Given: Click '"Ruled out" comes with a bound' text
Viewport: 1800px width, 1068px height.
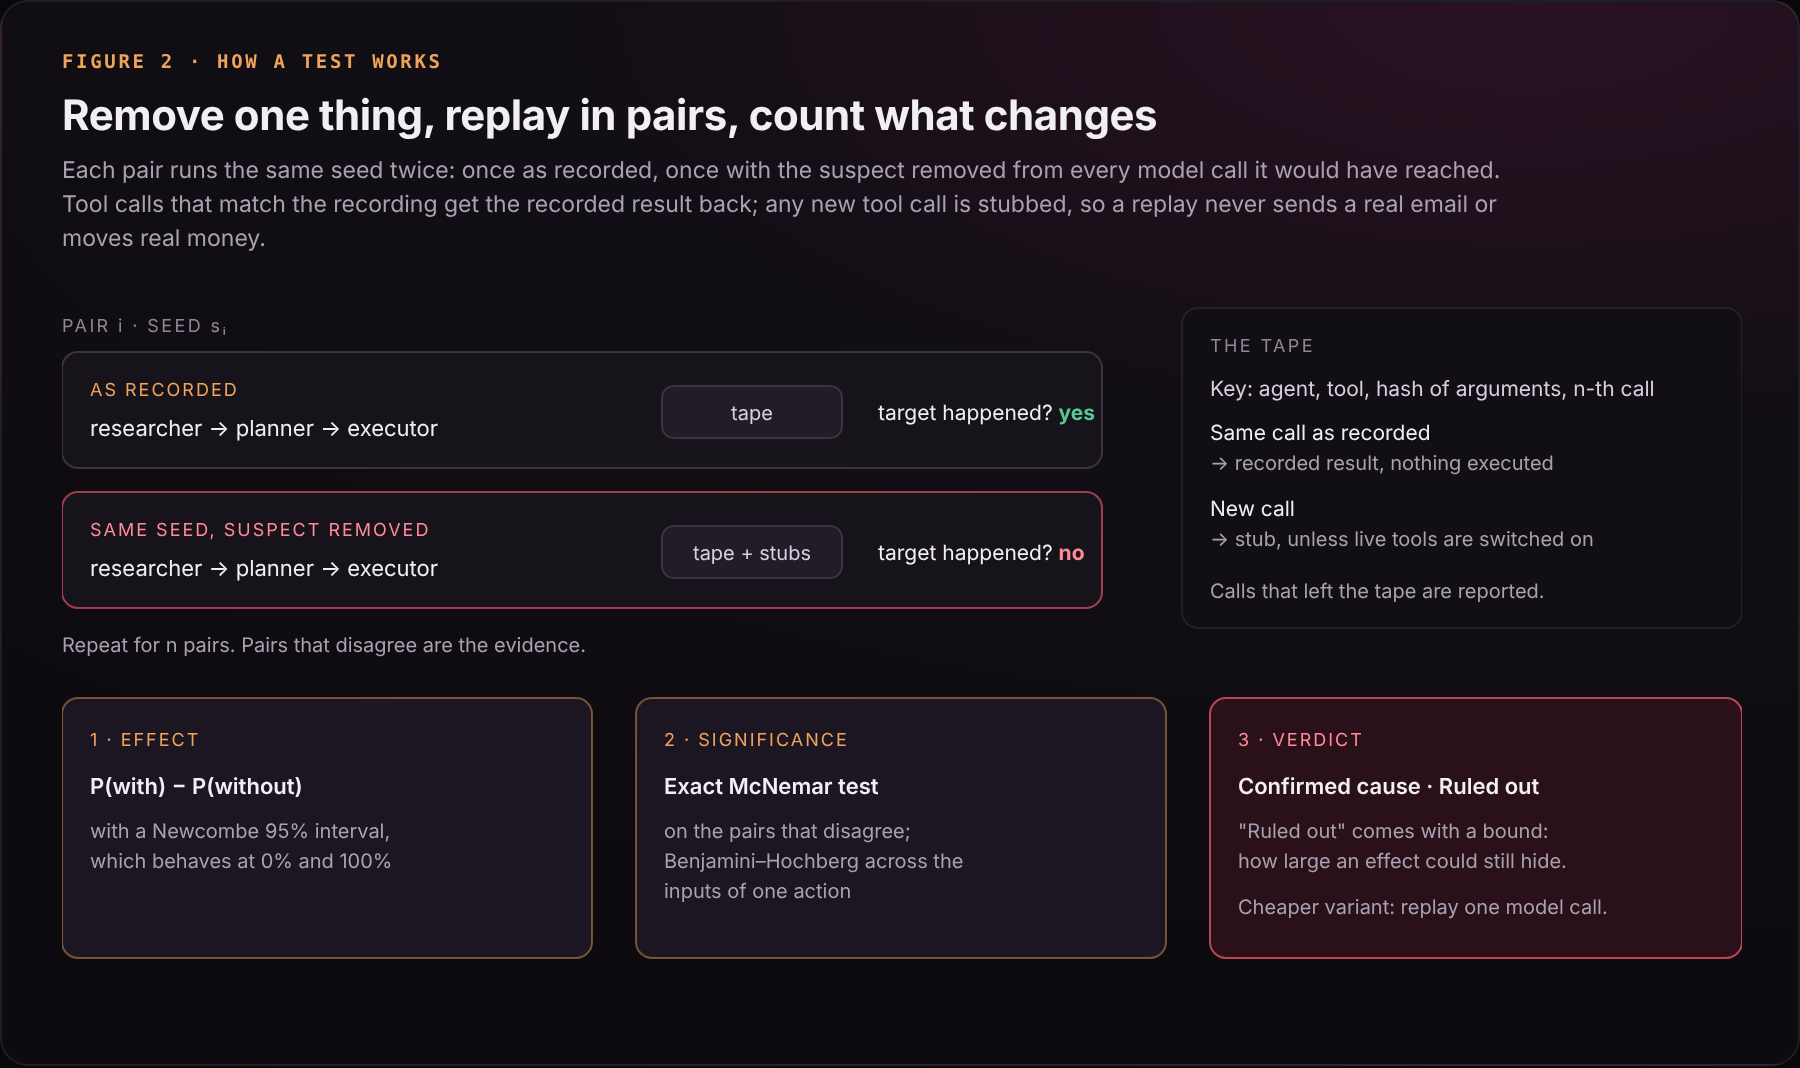Looking at the screenshot, I should tap(1393, 831).
